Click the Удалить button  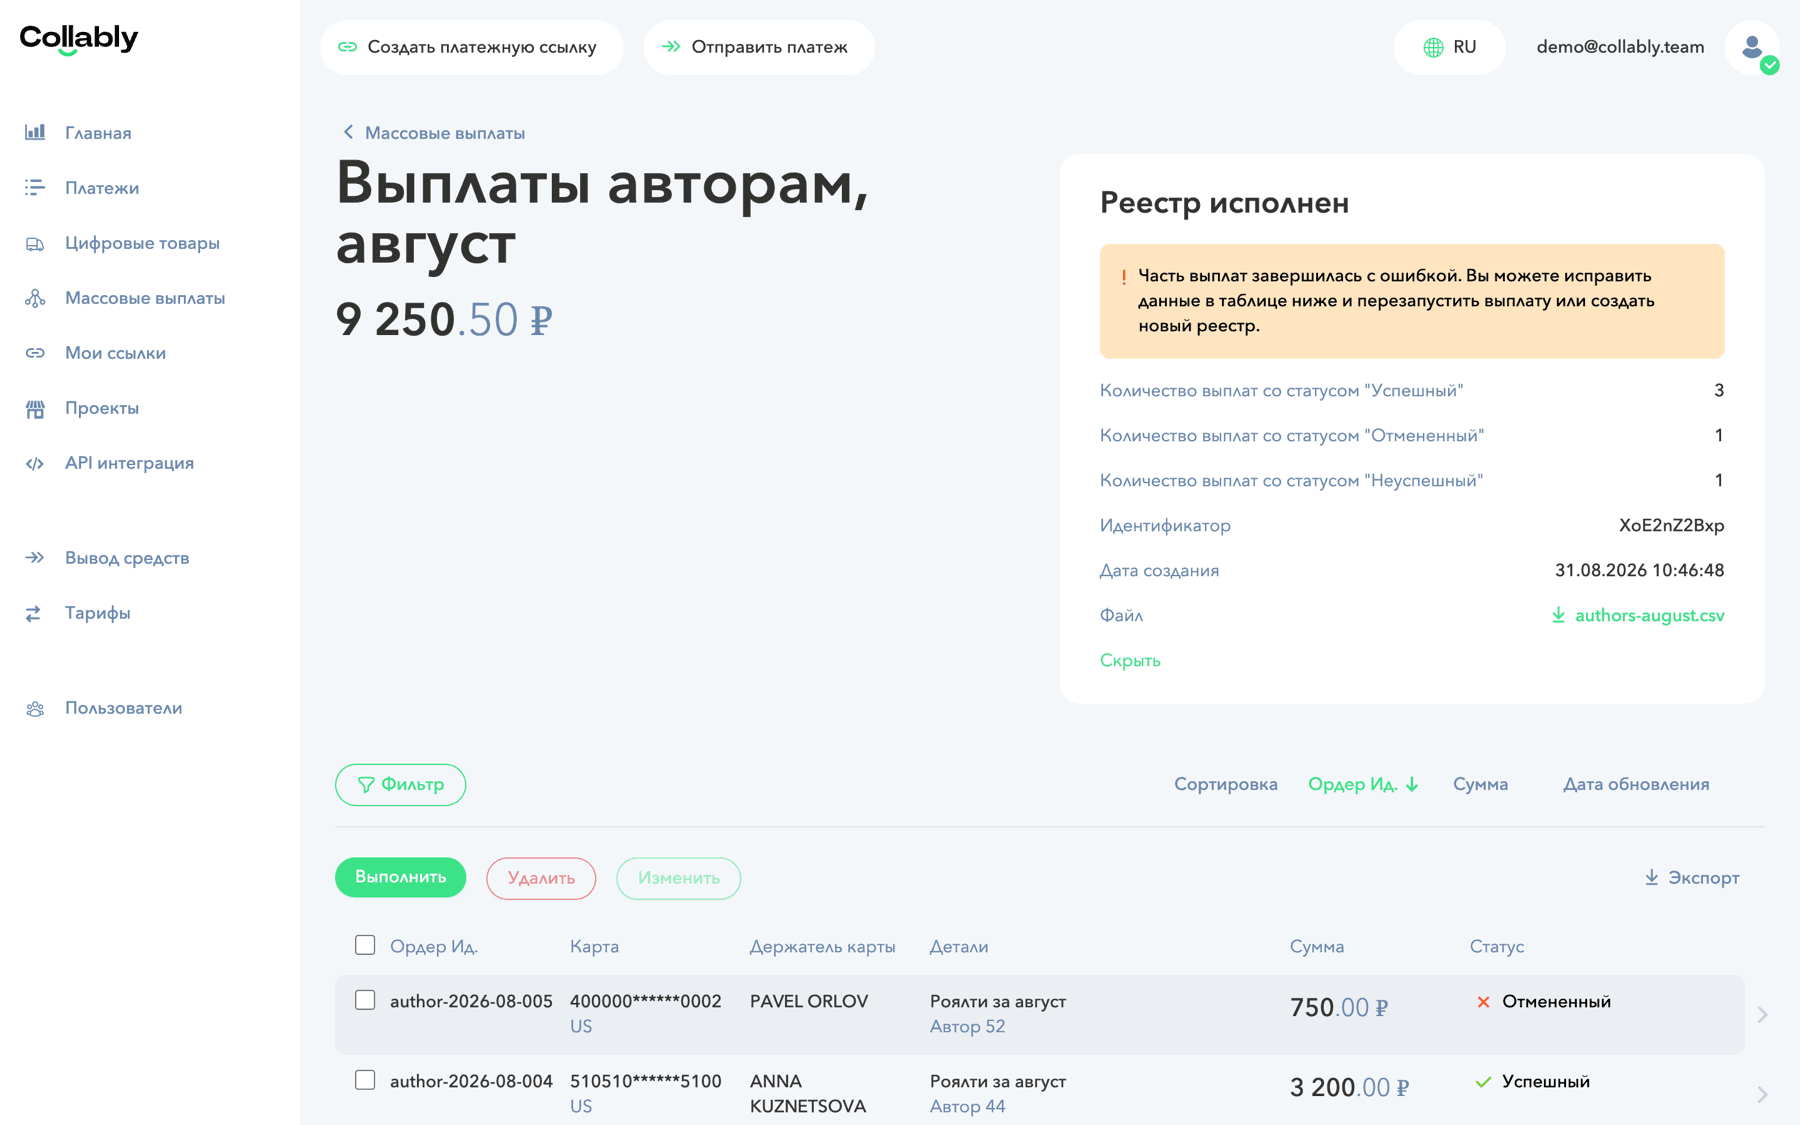(541, 878)
